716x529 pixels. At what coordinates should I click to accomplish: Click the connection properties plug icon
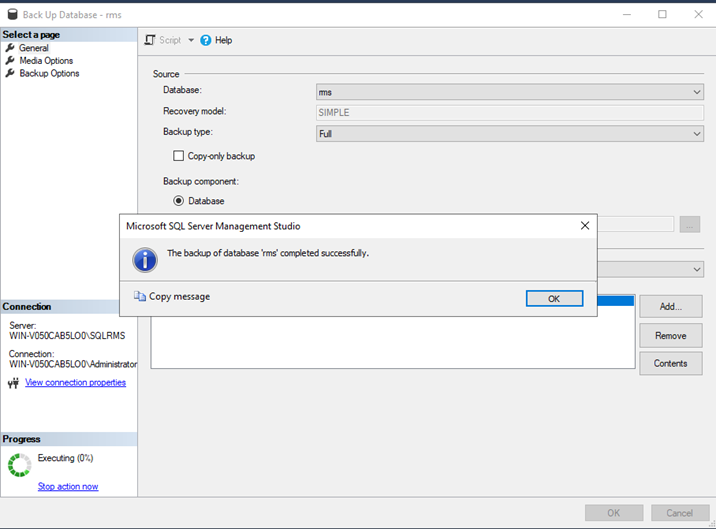click(x=13, y=383)
